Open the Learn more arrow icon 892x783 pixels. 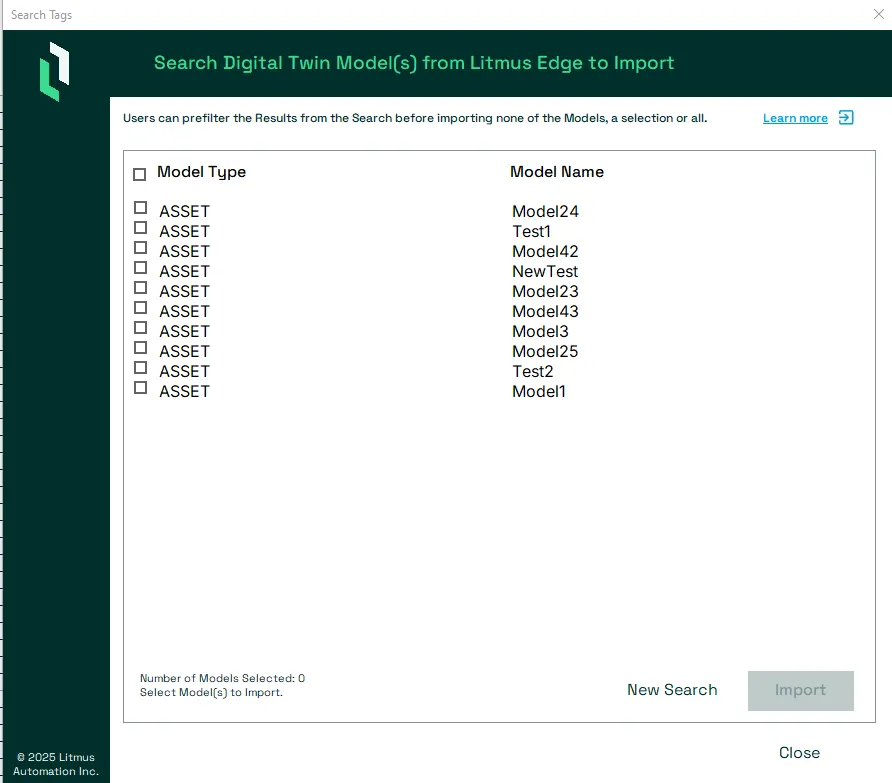(846, 118)
